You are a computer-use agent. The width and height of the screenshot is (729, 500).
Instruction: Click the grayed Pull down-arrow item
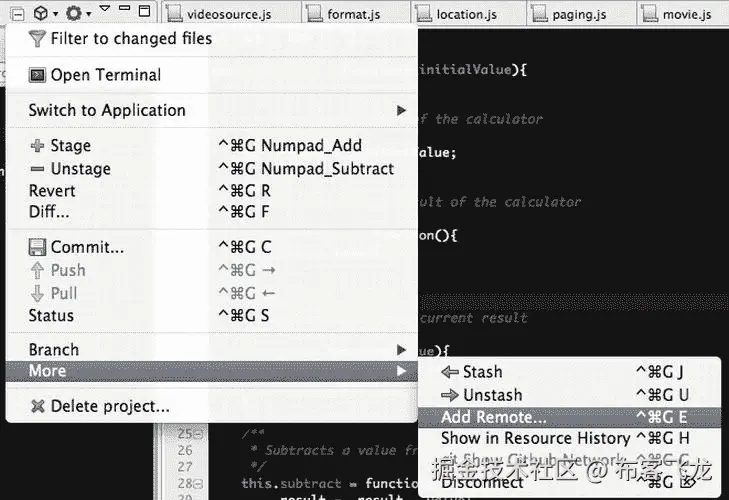point(212,293)
